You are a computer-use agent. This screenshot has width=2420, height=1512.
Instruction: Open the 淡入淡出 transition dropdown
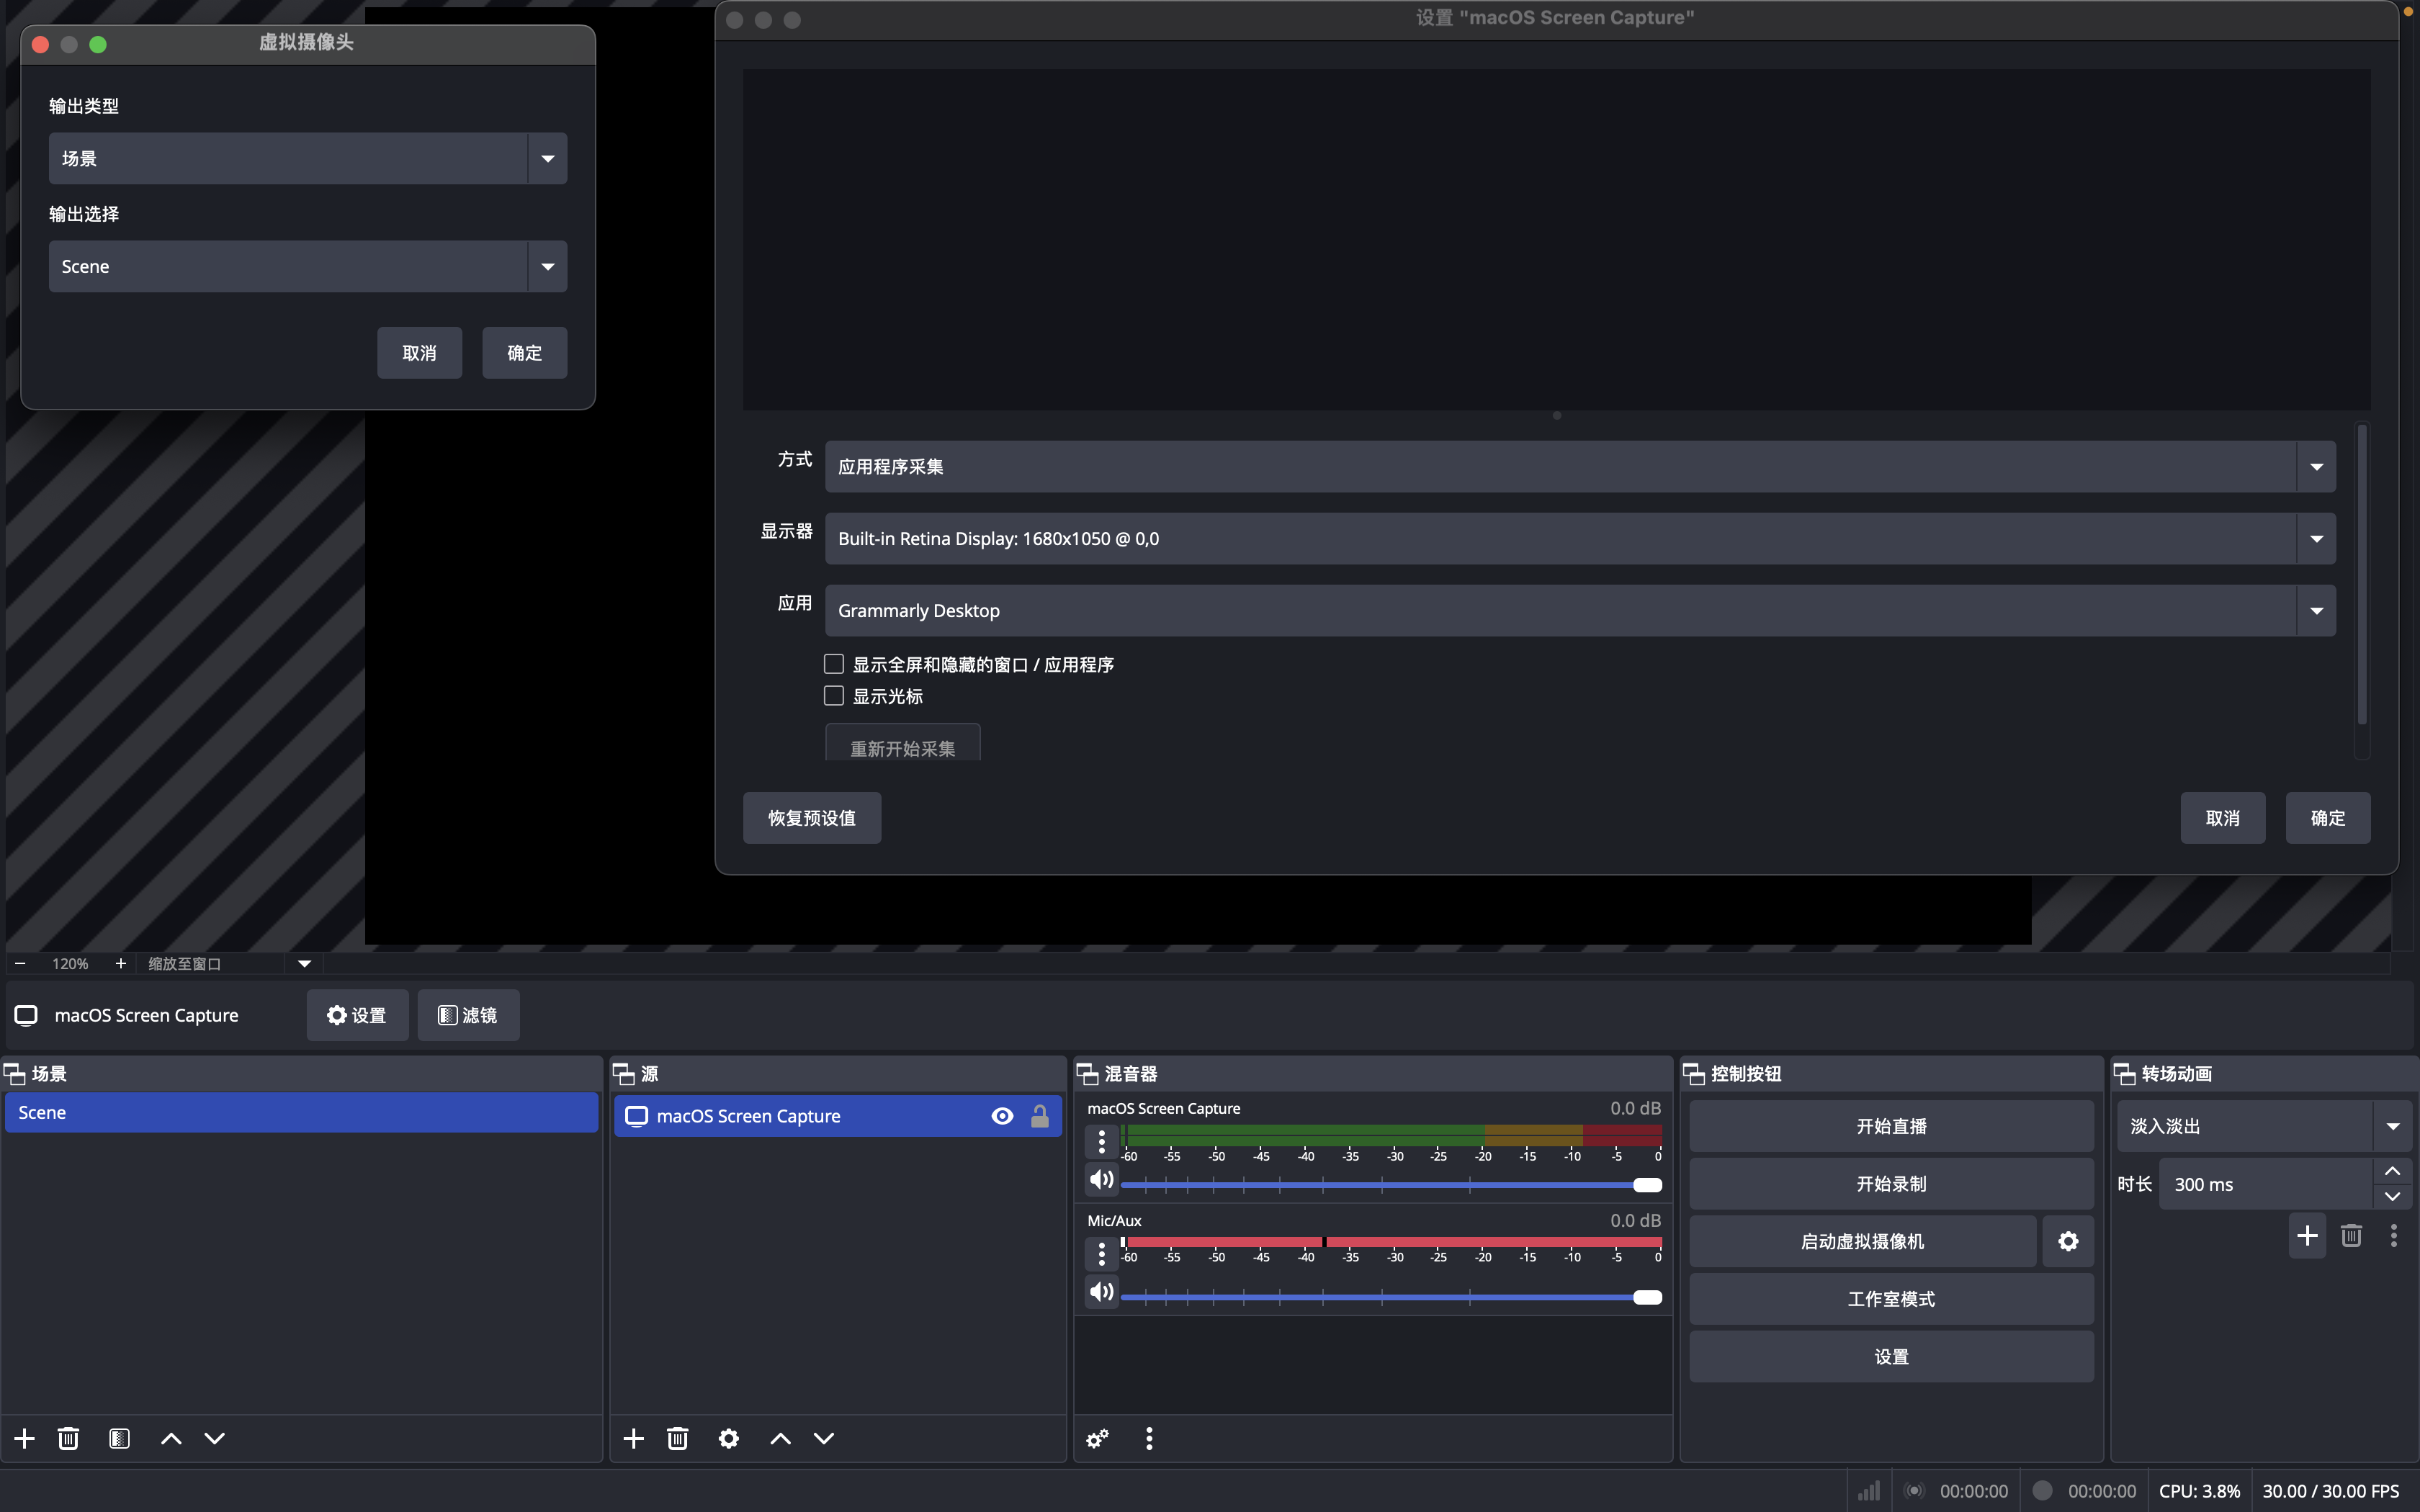point(2263,1126)
